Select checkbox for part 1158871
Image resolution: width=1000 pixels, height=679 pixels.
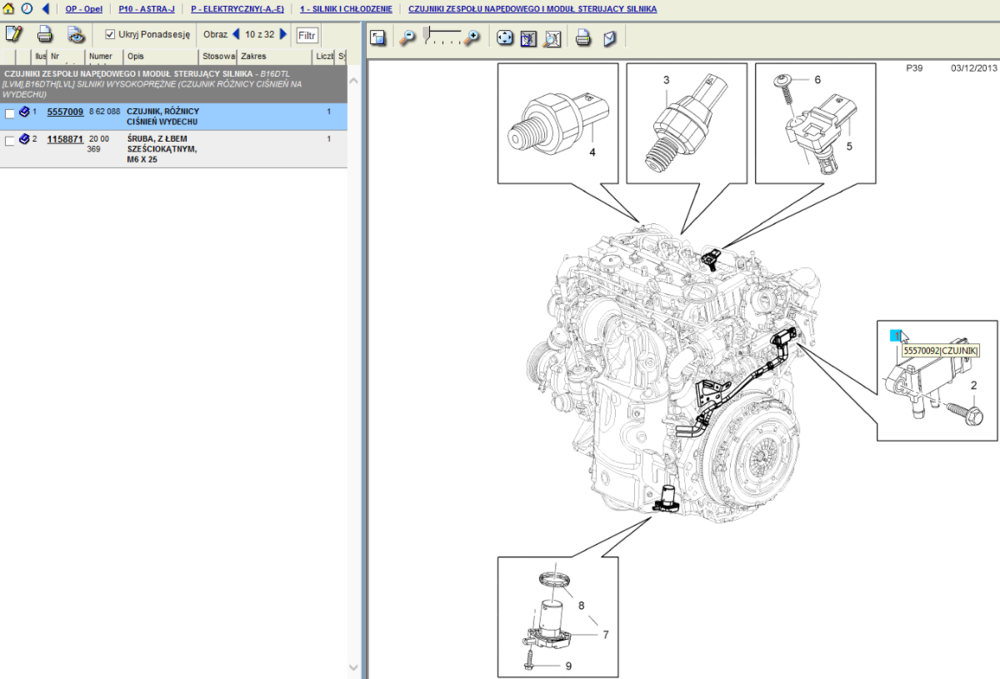(10, 141)
